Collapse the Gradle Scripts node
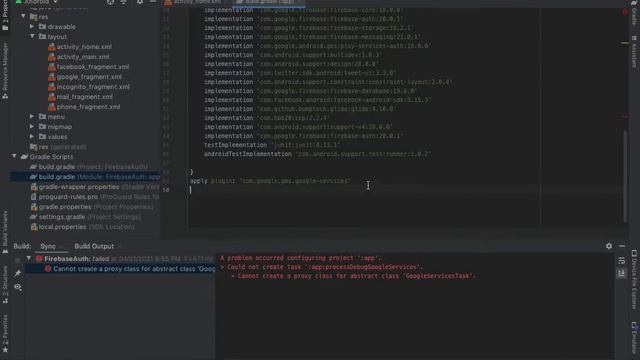The height and width of the screenshot is (360, 640). tap(14, 156)
